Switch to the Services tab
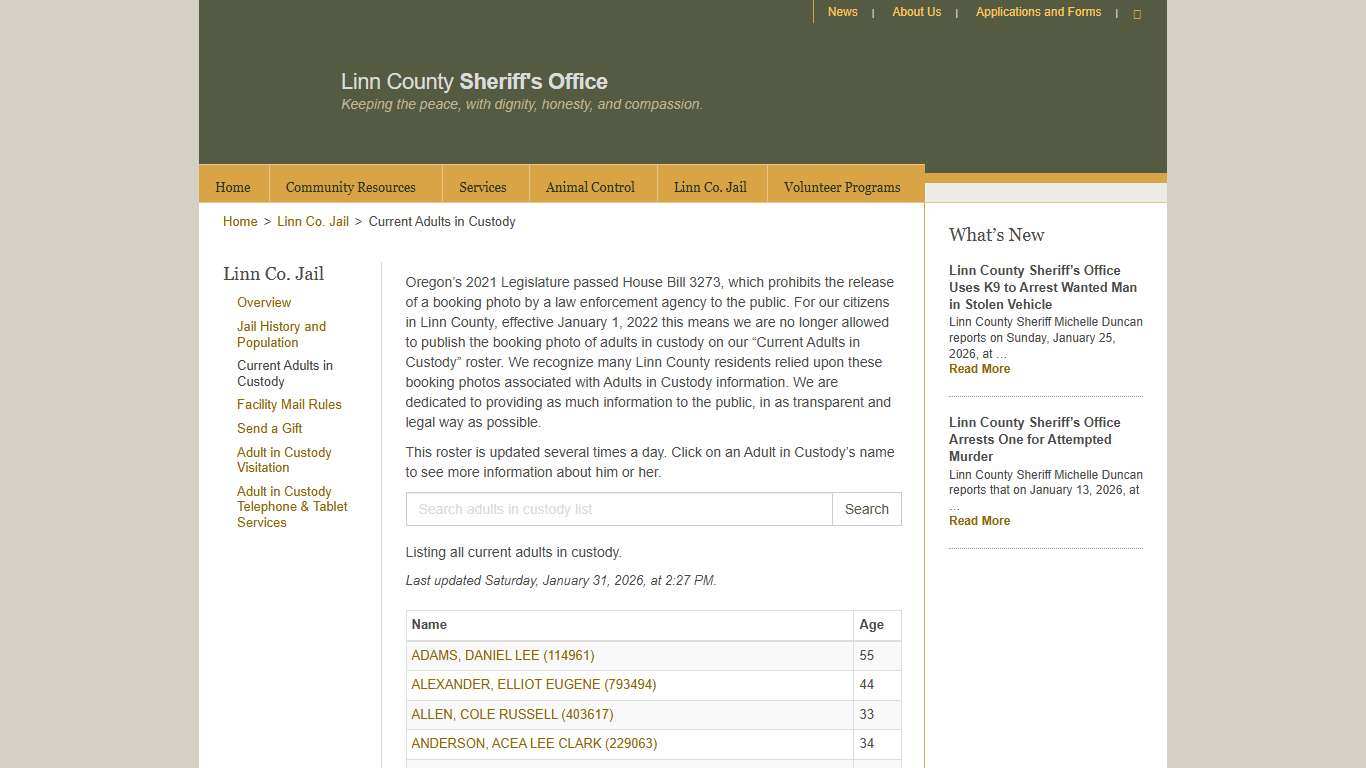The height and width of the screenshot is (768, 1366). (483, 187)
